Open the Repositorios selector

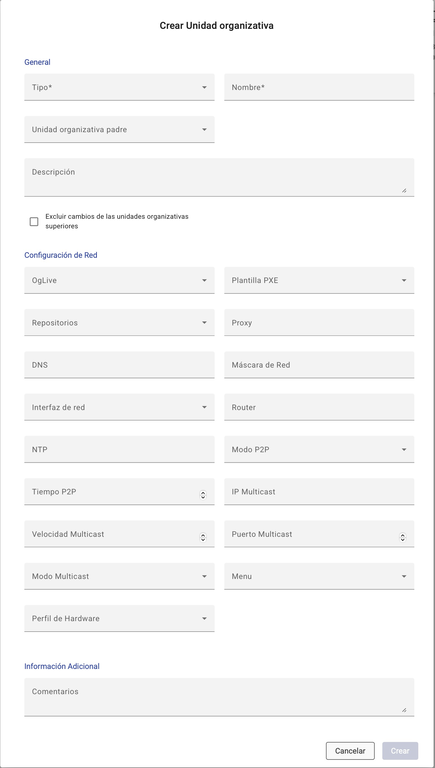pyautogui.click(x=119, y=323)
